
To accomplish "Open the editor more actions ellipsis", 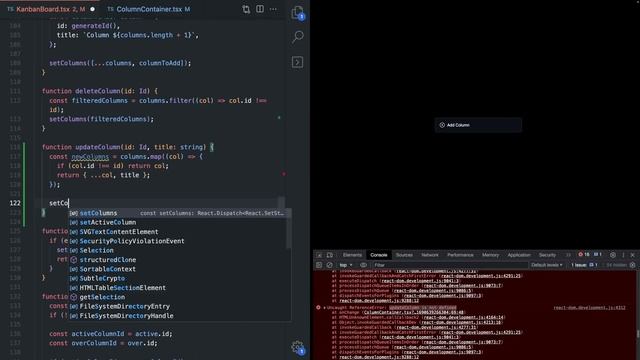I will (273, 9).
